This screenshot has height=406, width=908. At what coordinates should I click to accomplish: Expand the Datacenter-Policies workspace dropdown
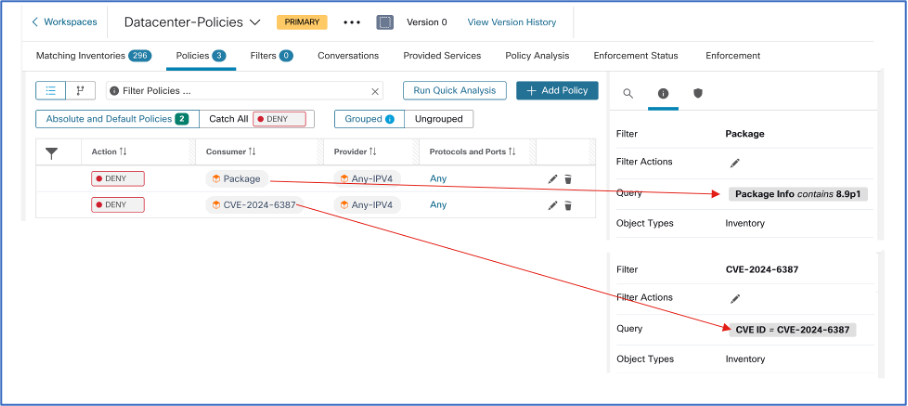pos(254,22)
